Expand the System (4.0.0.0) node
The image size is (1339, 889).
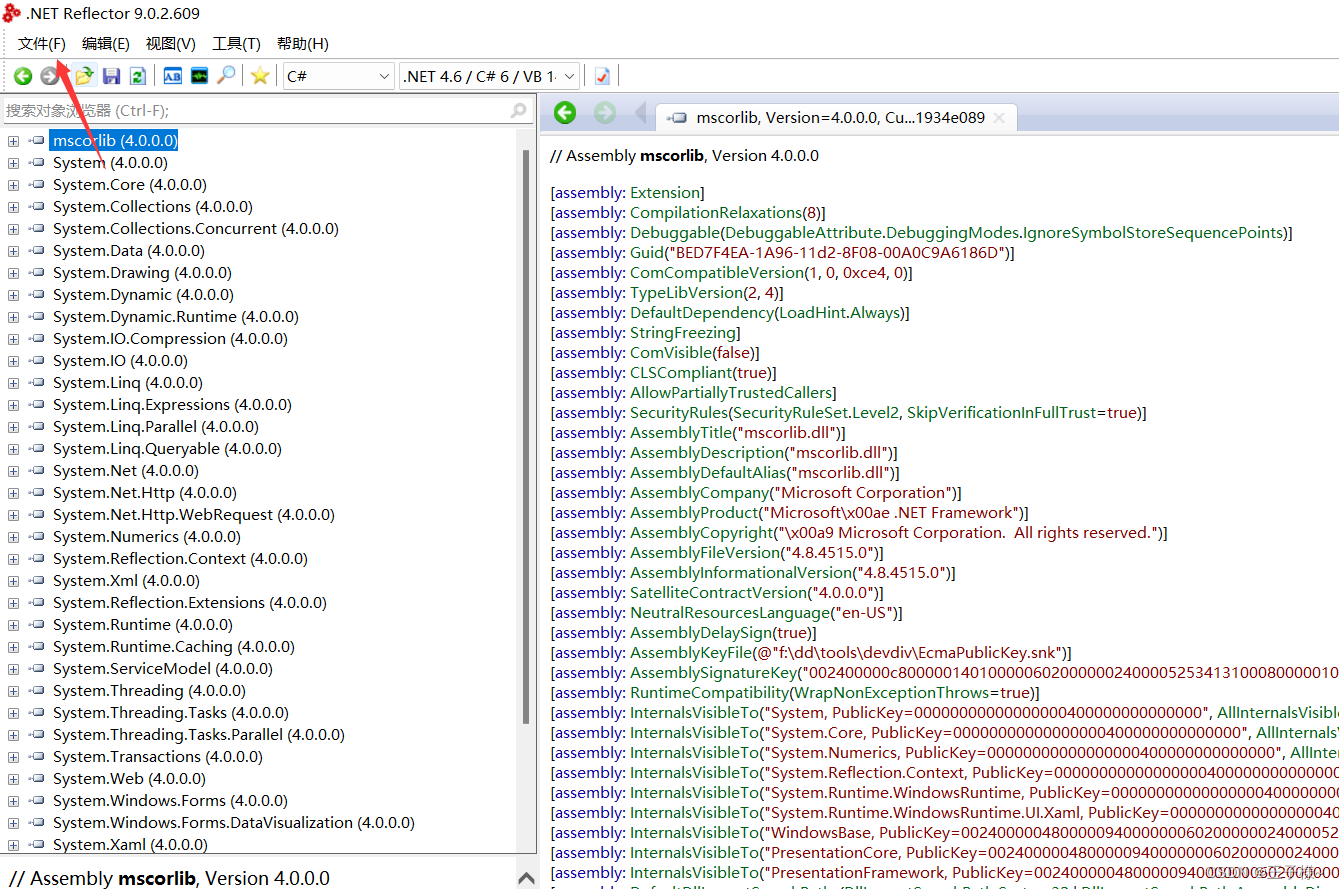tap(13, 163)
